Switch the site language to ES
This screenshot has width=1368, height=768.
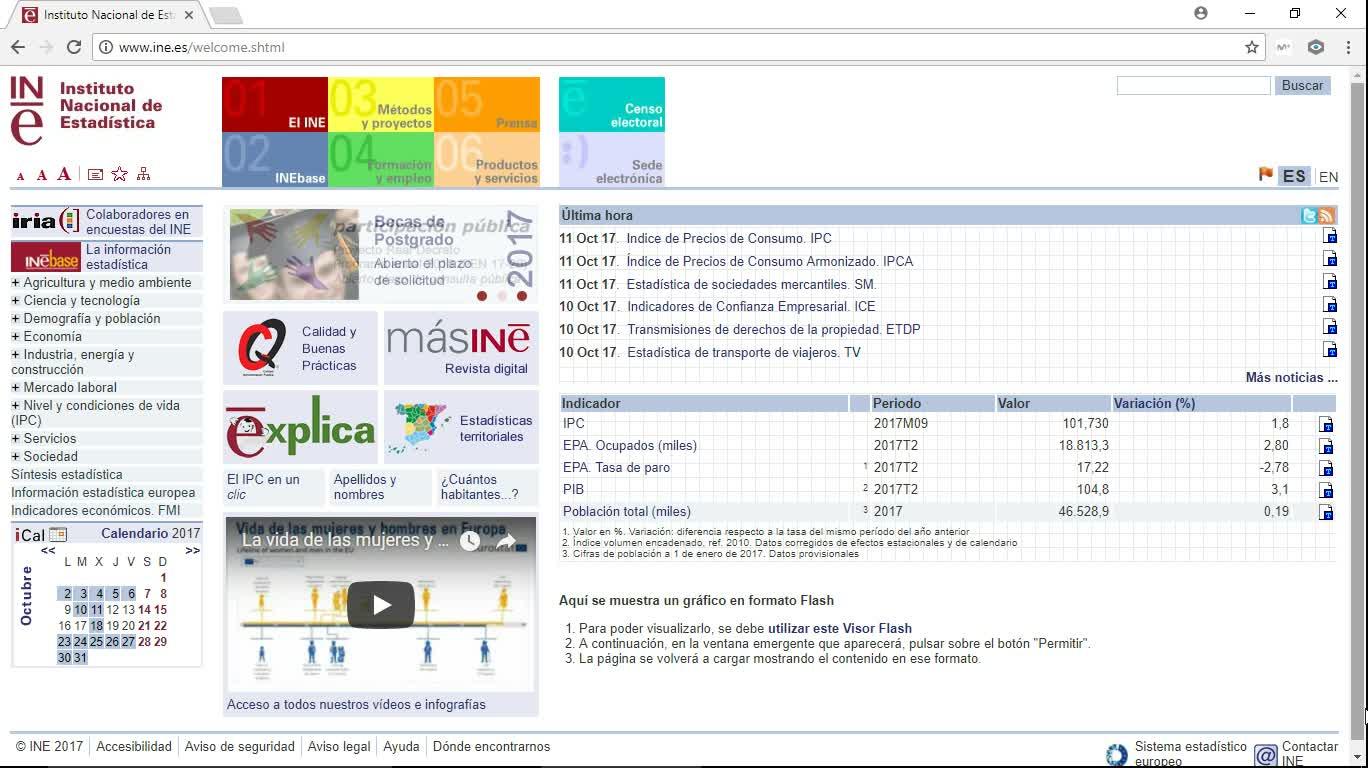point(1294,176)
